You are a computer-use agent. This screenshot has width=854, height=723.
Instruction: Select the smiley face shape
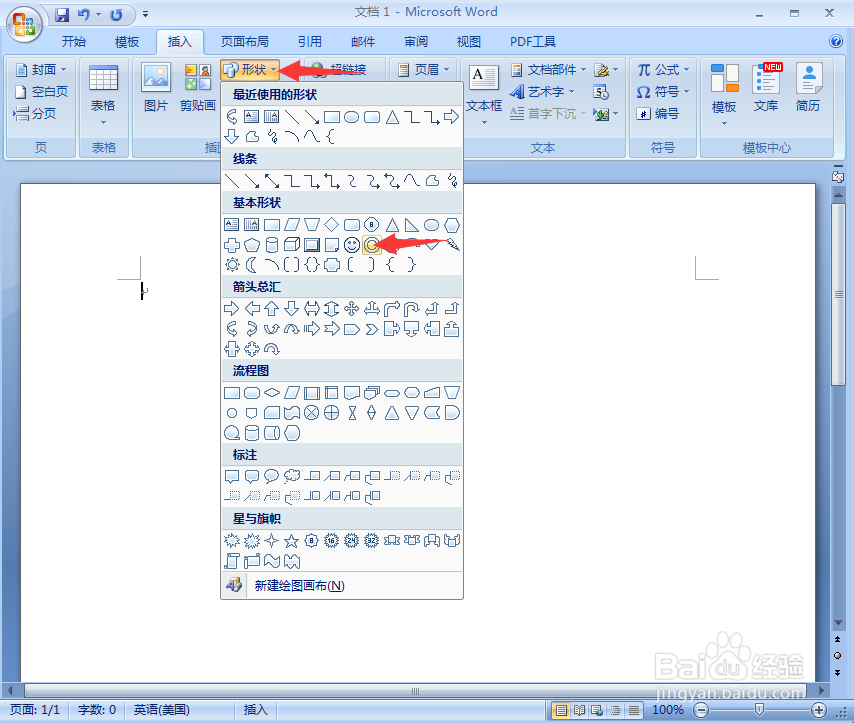coord(352,245)
